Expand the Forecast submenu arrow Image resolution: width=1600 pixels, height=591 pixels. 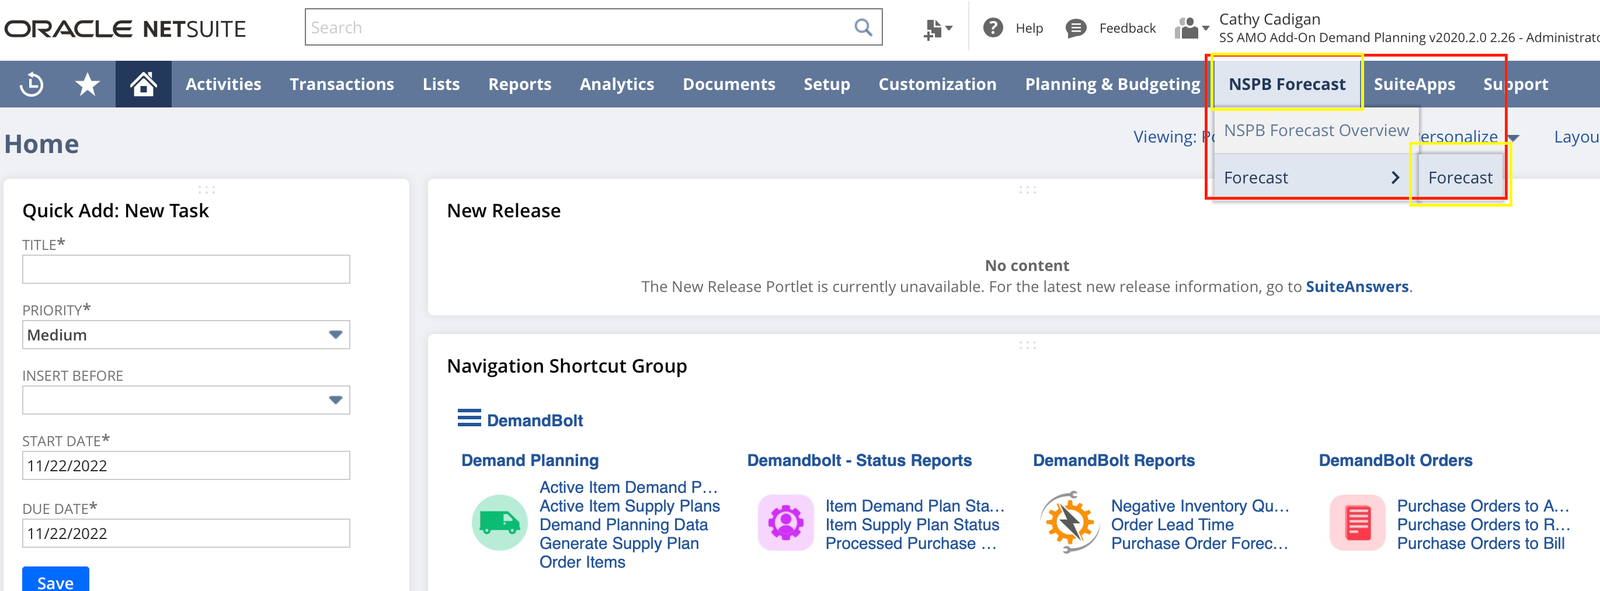[x=1395, y=178]
